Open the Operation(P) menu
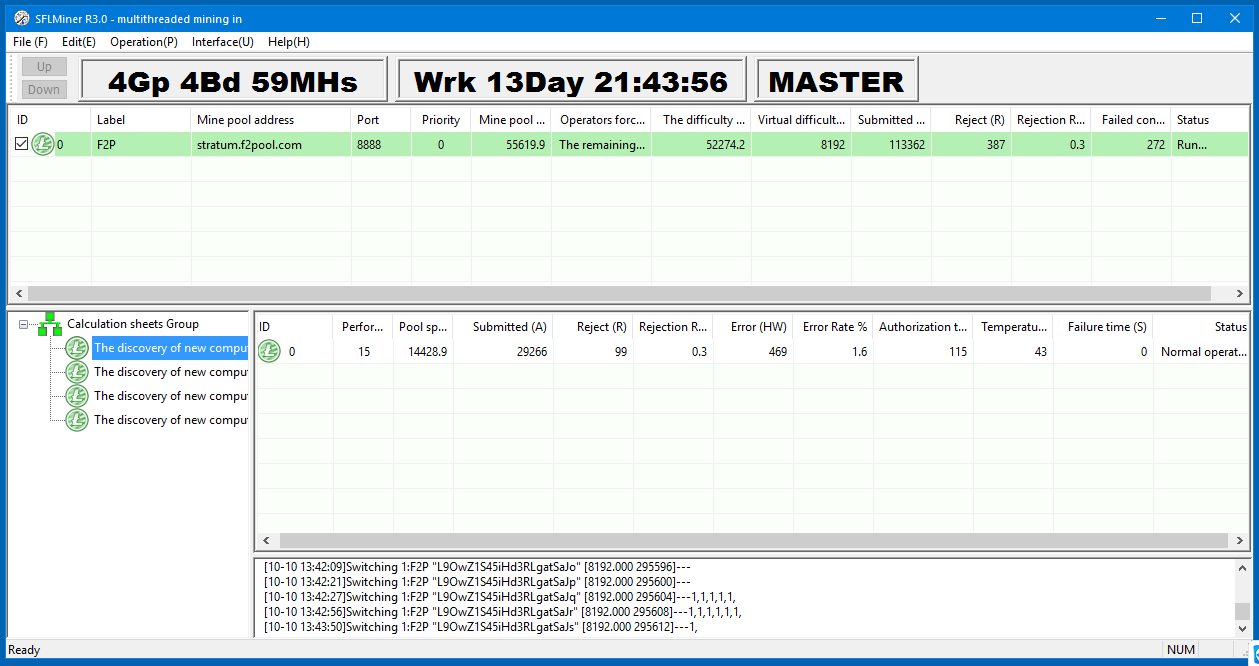The height and width of the screenshot is (666, 1259). coord(143,42)
